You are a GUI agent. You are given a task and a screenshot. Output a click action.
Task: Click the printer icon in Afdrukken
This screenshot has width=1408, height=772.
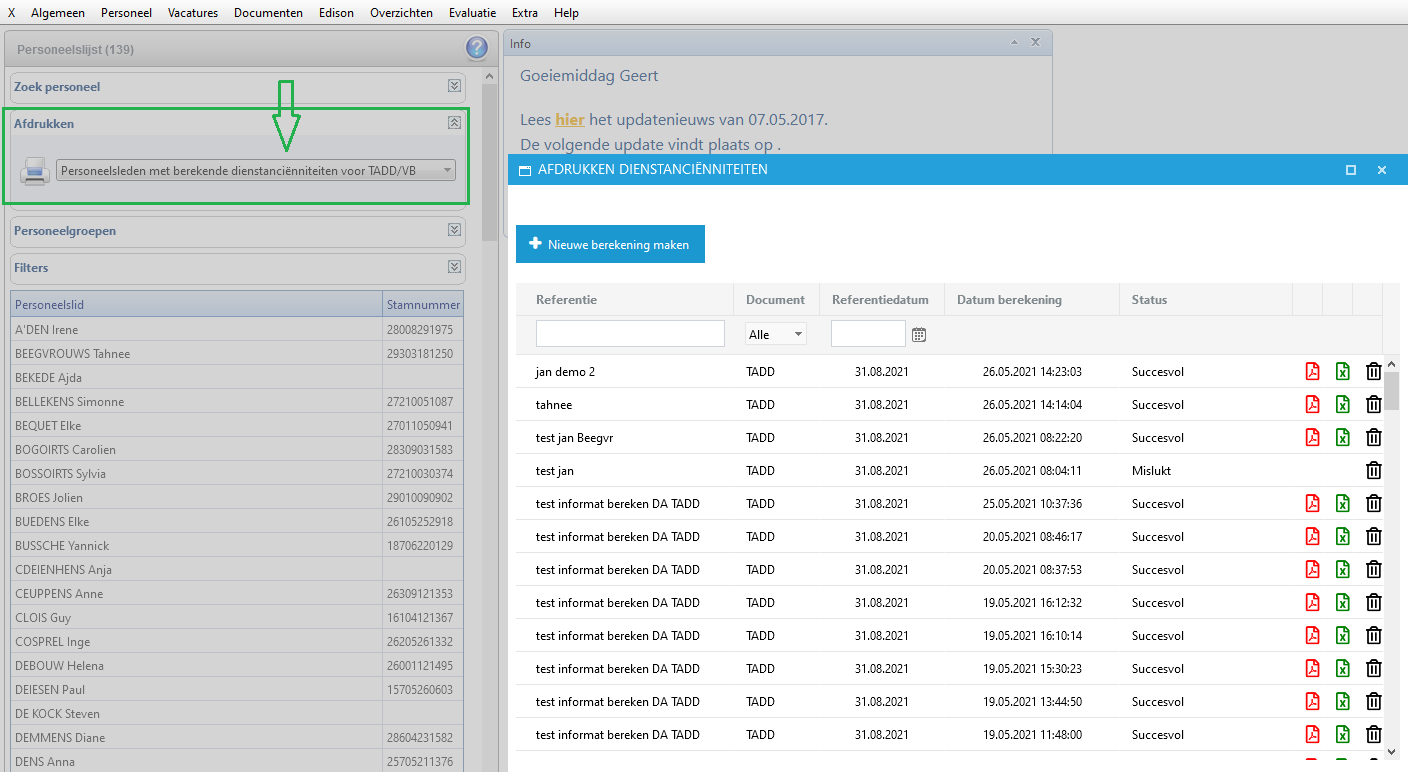(35, 171)
